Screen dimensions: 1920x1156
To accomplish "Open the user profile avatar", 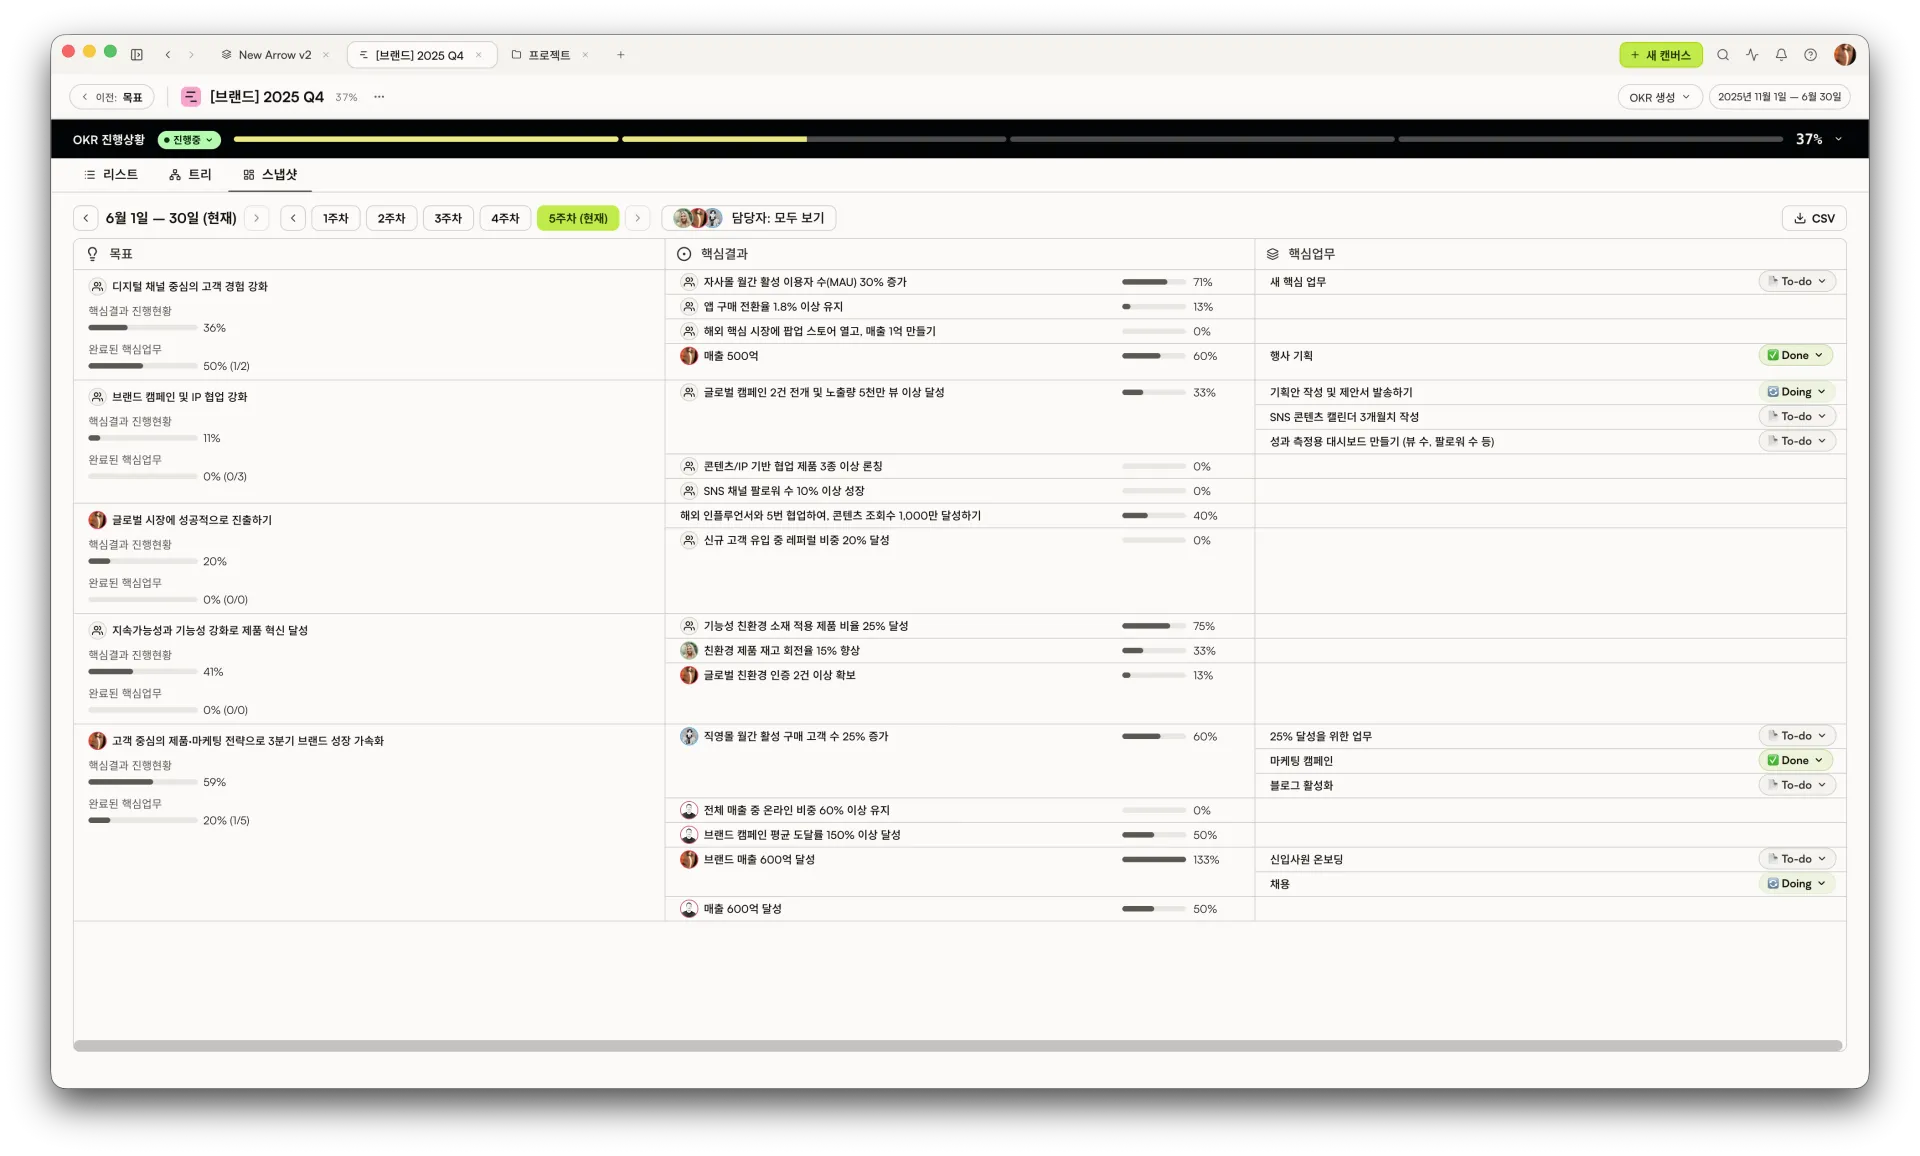I will tap(1845, 55).
